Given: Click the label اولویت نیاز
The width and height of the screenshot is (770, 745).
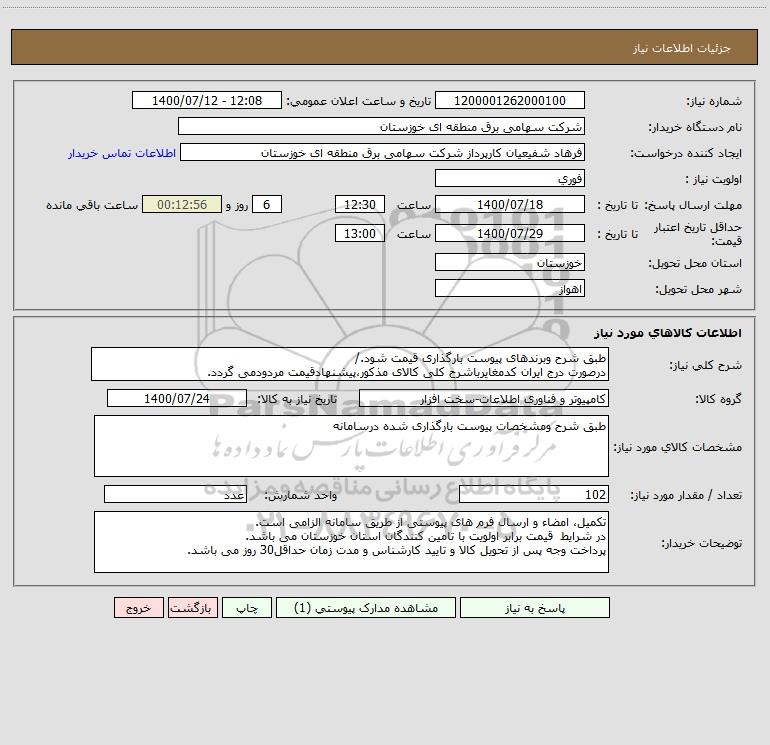Looking at the screenshot, I should 714,180.
